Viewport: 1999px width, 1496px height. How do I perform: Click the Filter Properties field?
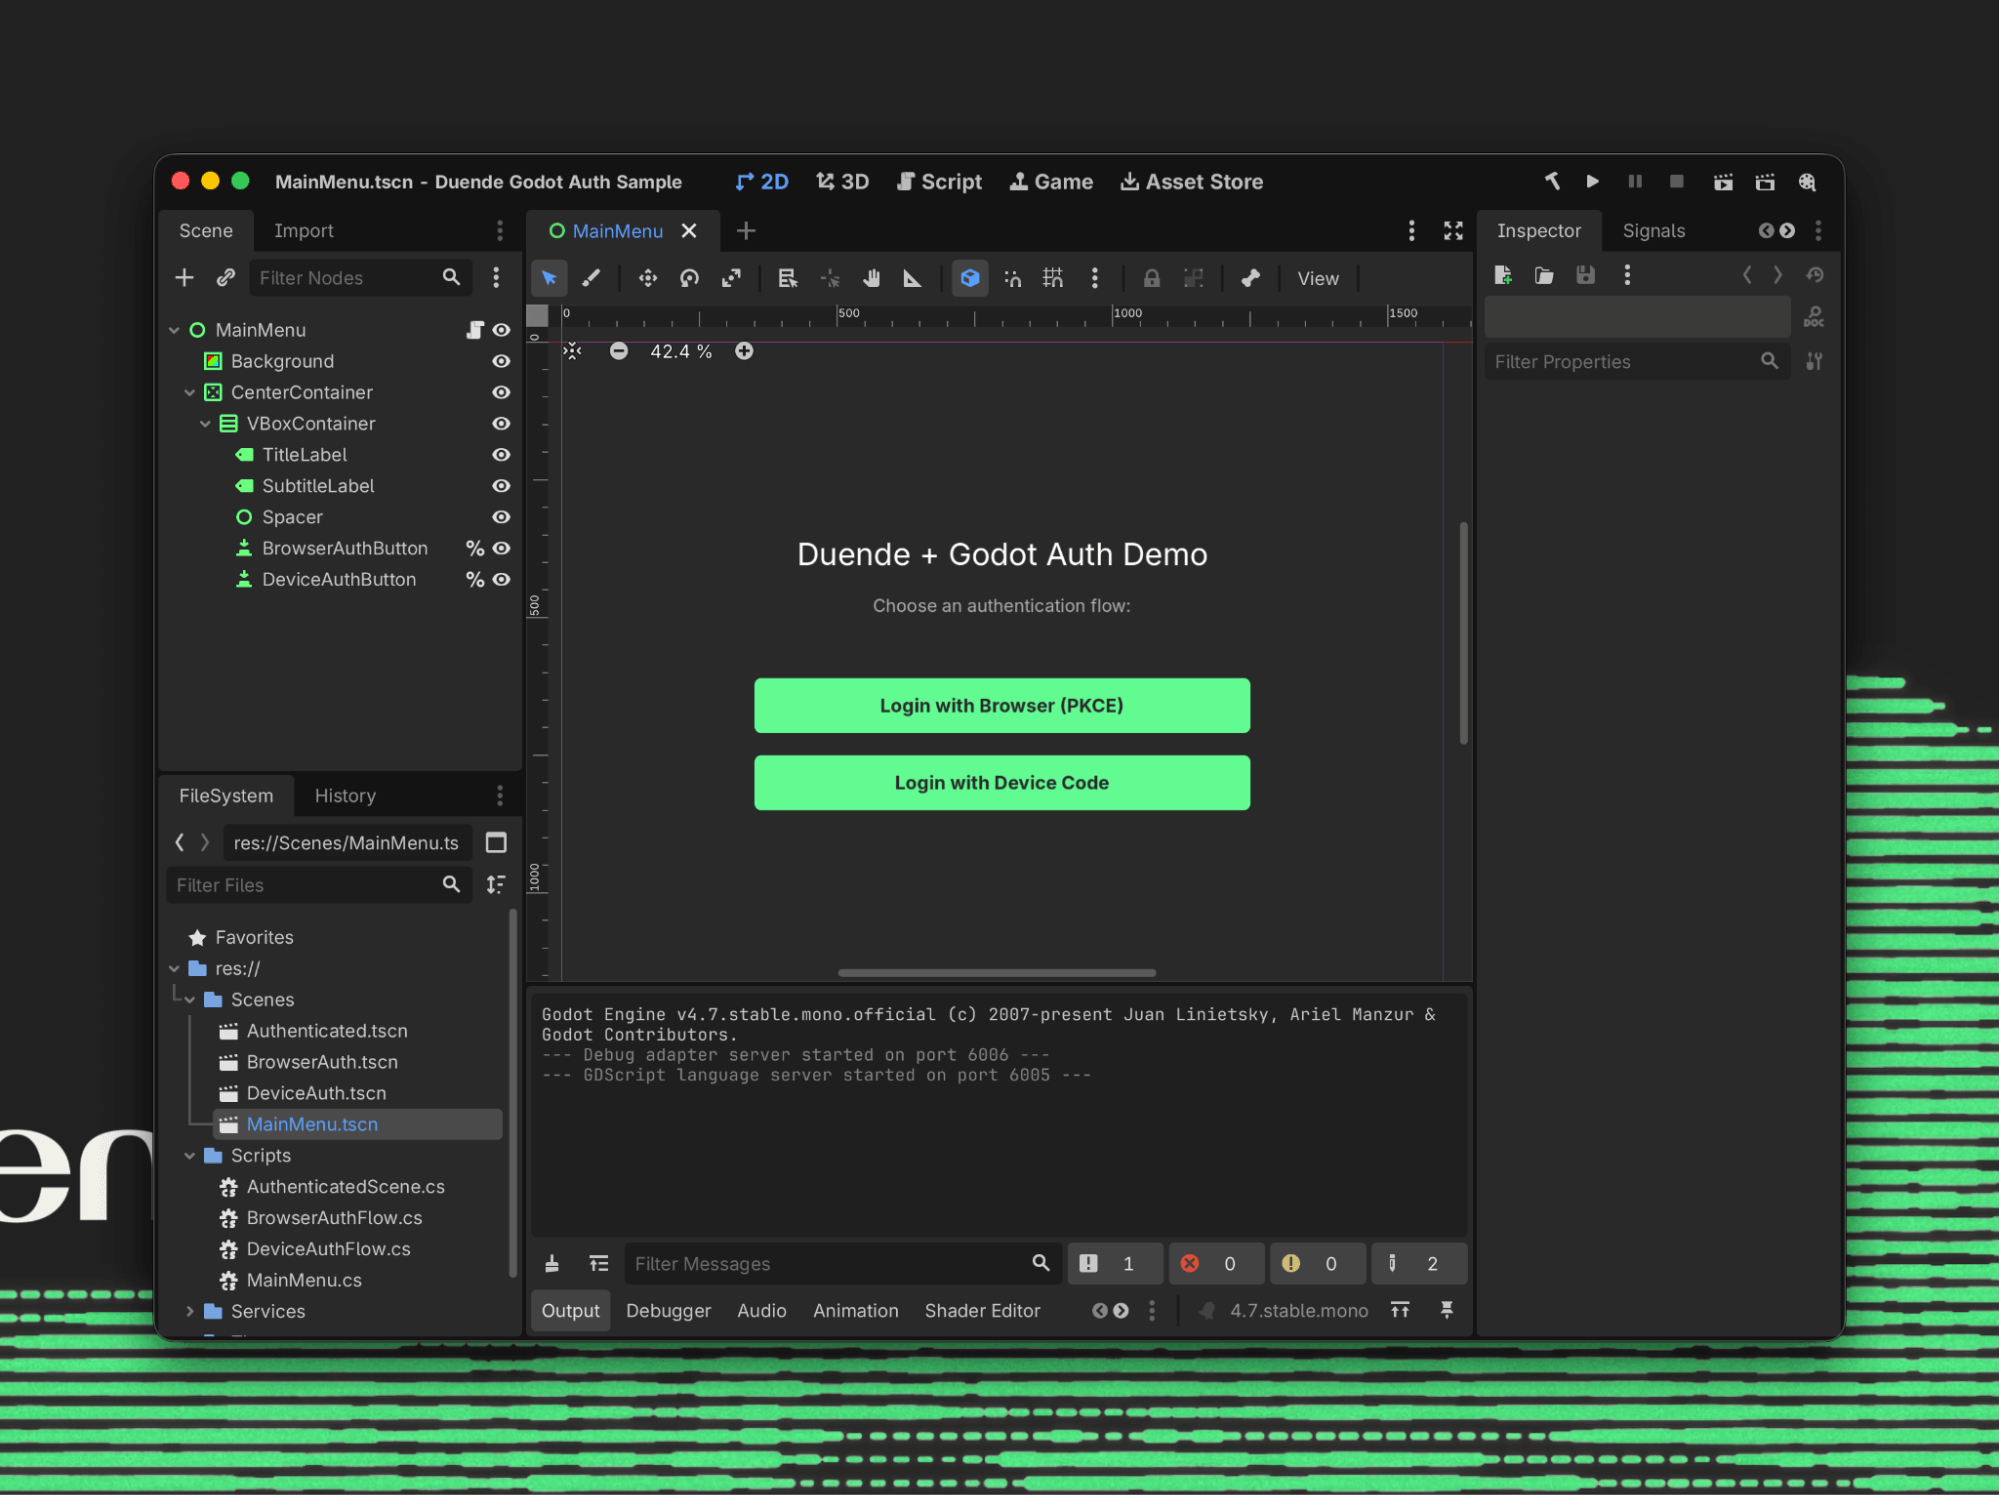(1637, 362)
